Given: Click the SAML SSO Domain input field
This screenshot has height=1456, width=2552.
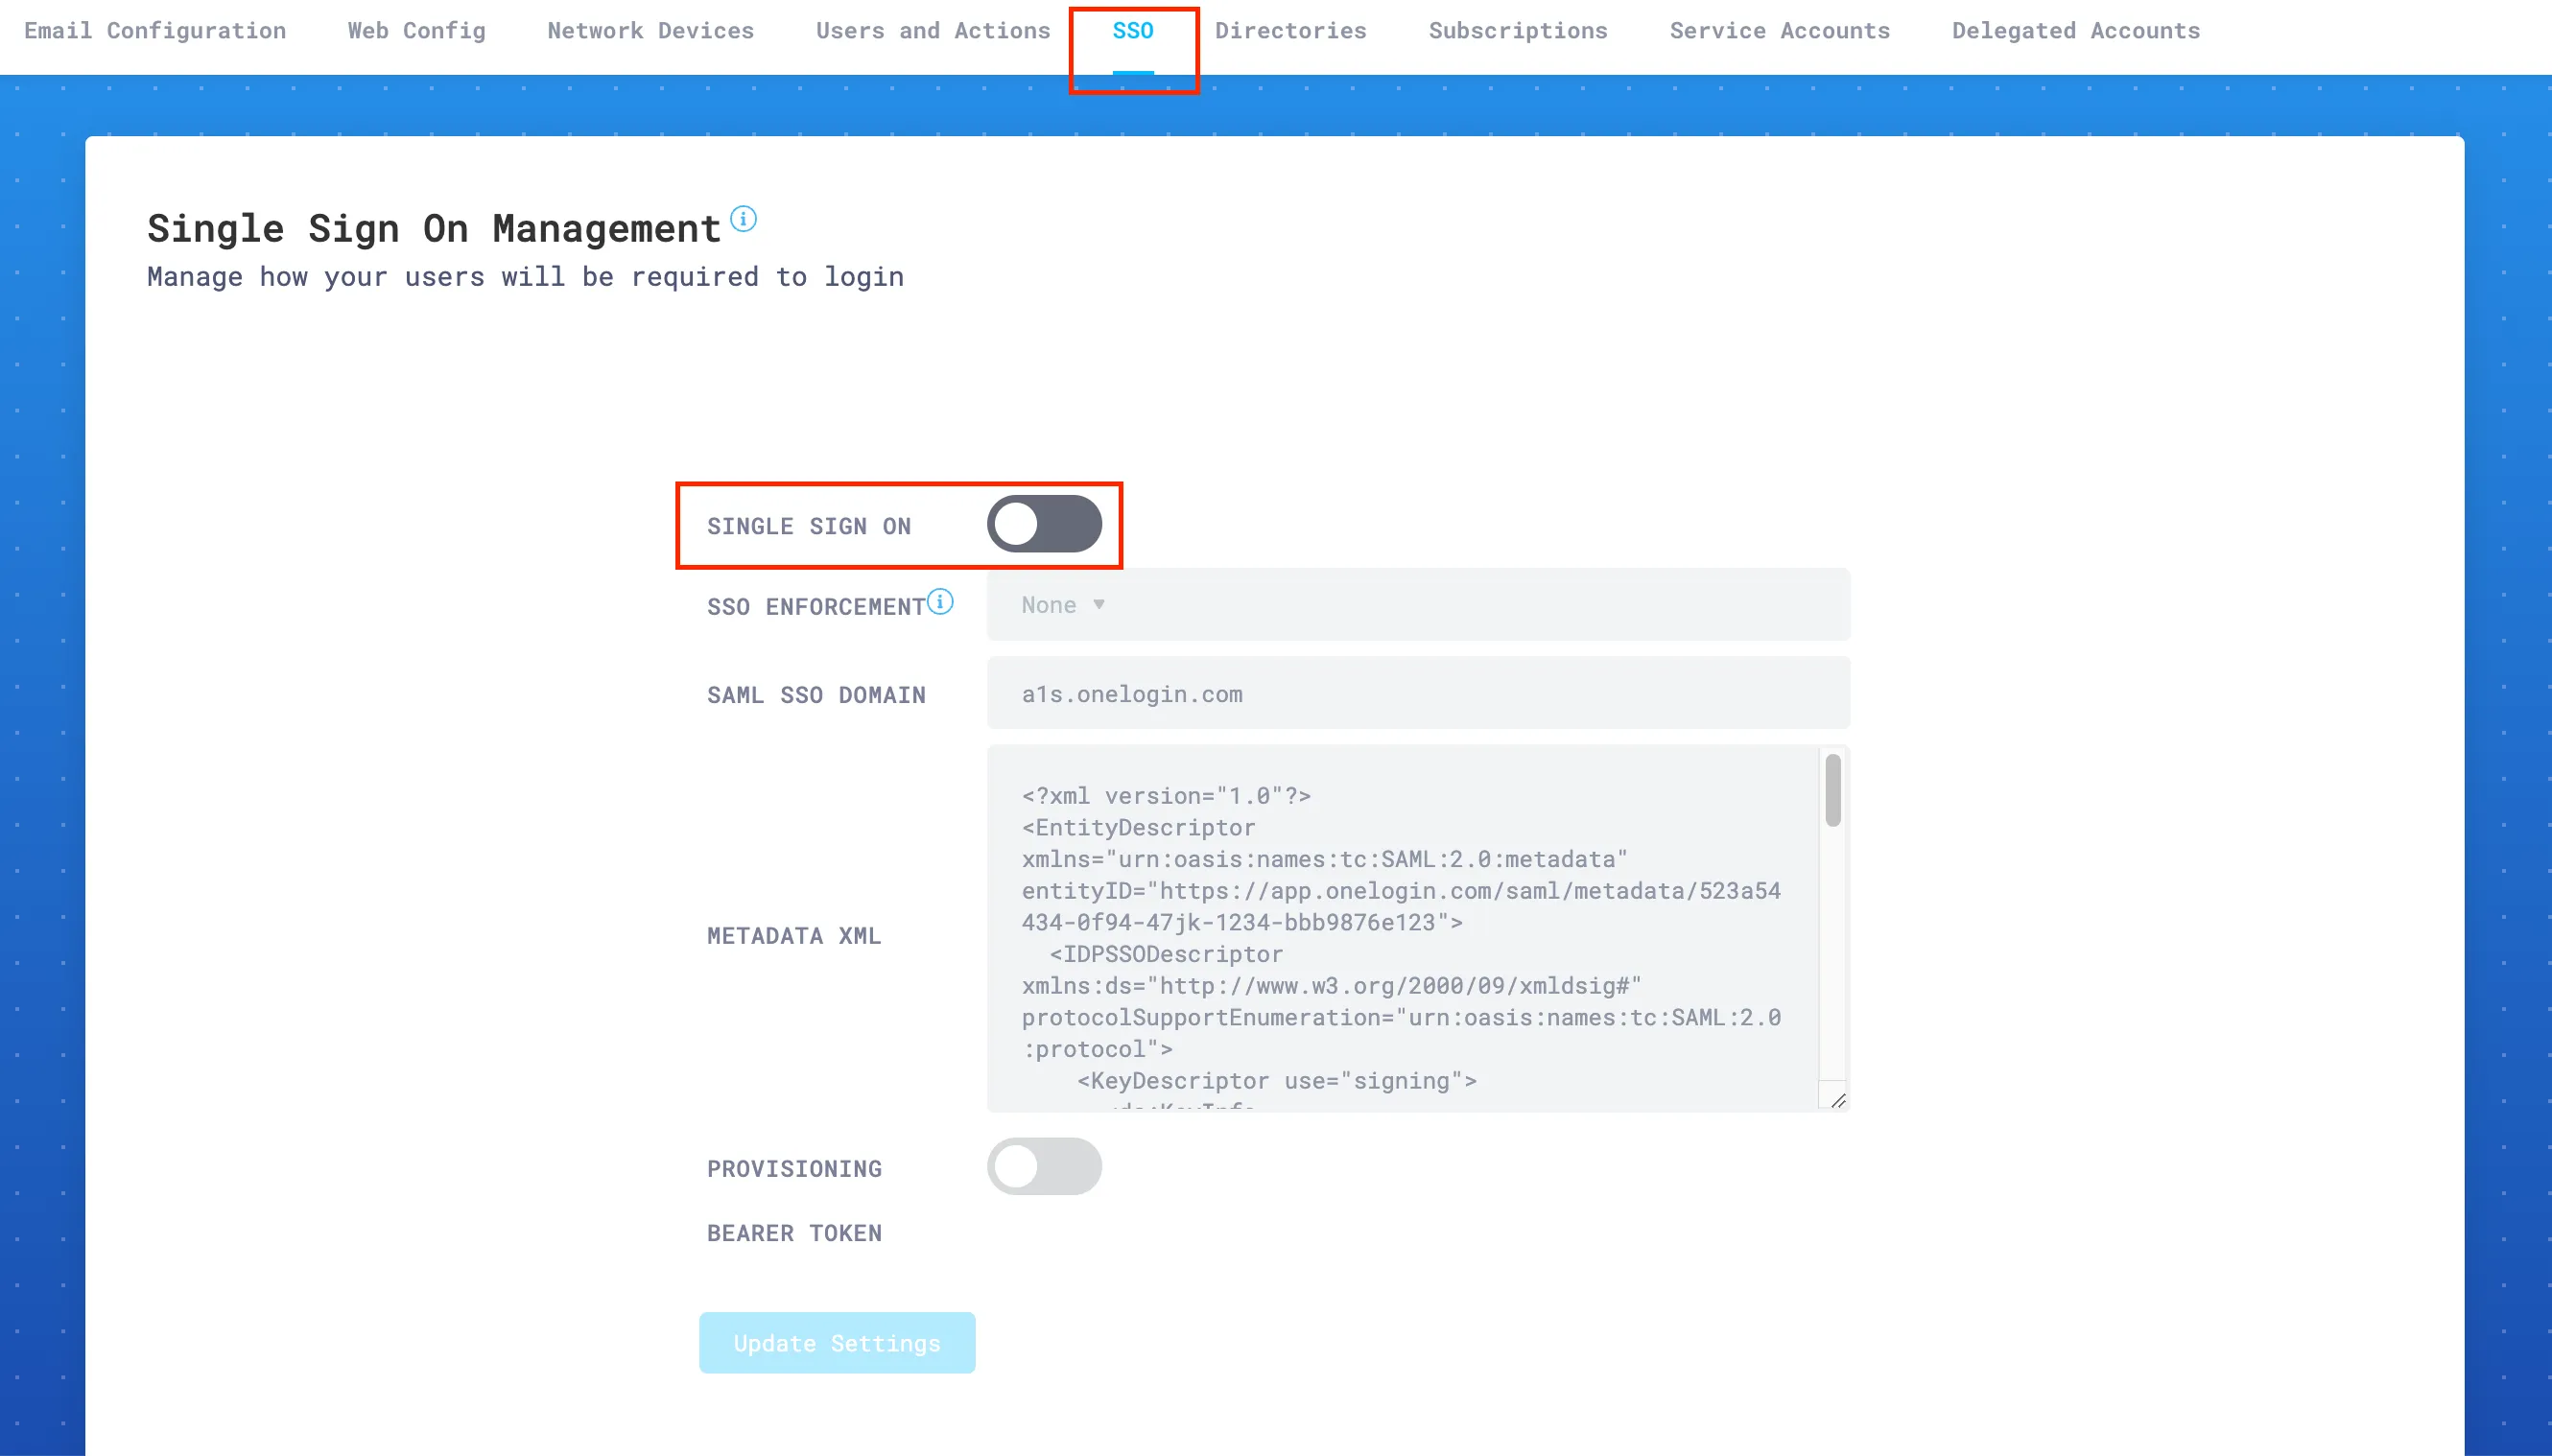Looking at the screenshot, I should click(x=1418, y=693).
